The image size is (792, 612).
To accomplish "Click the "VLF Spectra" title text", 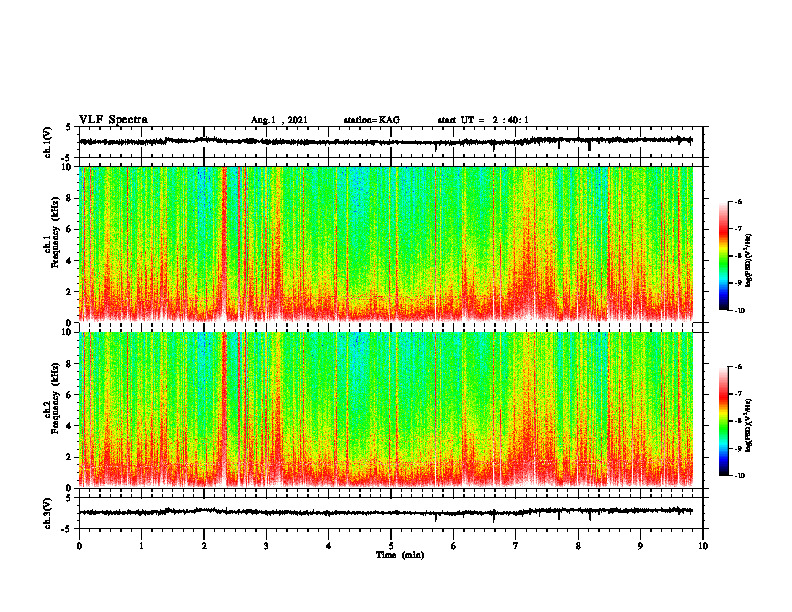I will (x=113, y=120).
